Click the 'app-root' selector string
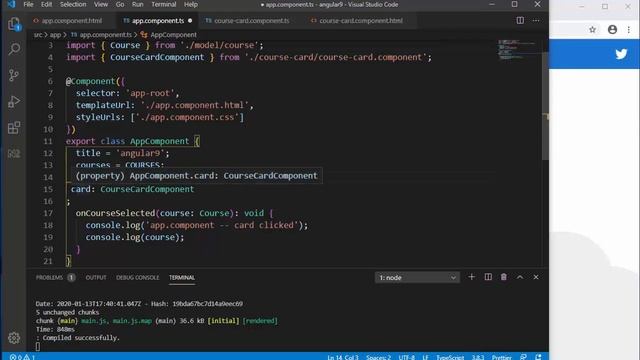 point(150,93)
